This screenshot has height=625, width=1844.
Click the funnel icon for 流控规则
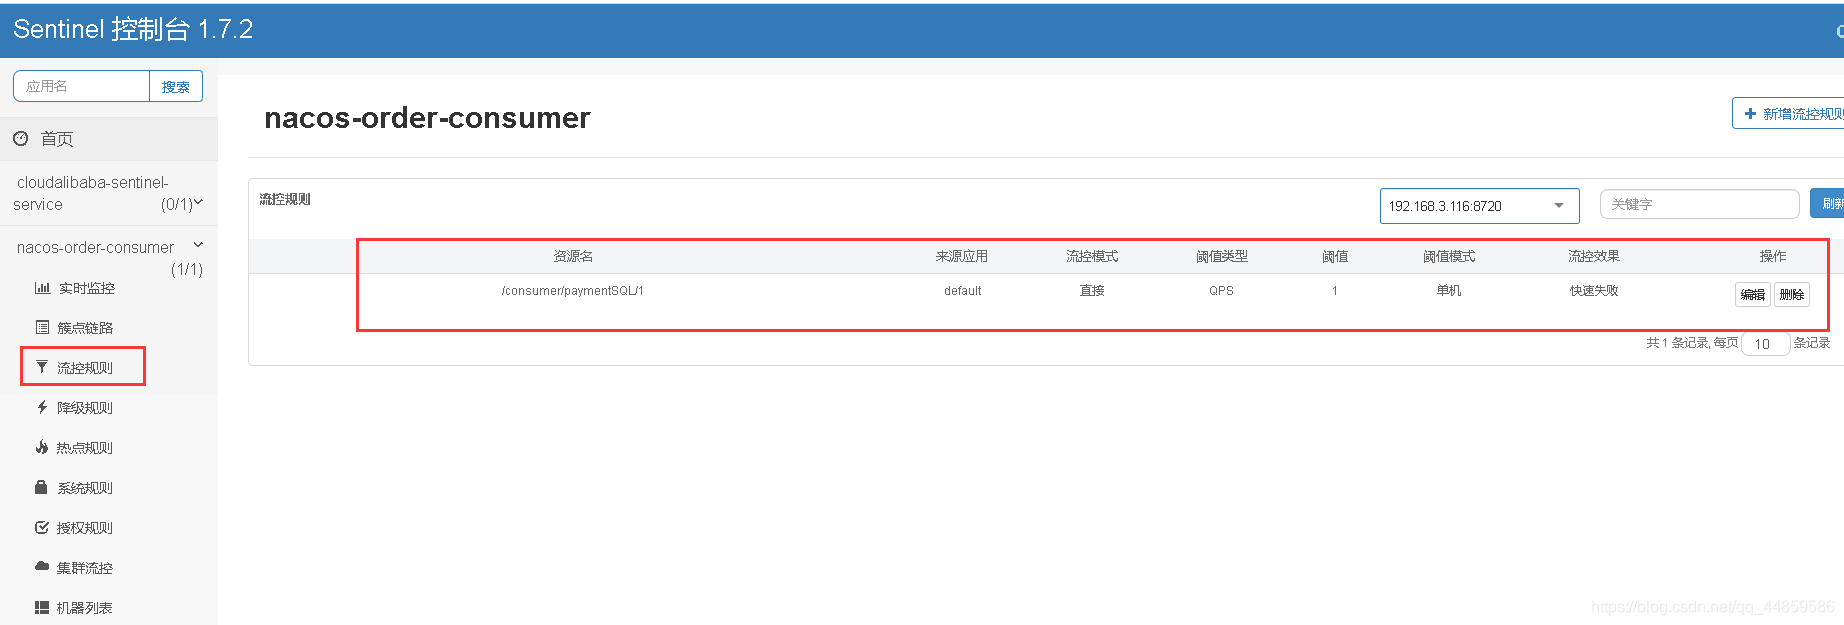click(x=41, y=367)
